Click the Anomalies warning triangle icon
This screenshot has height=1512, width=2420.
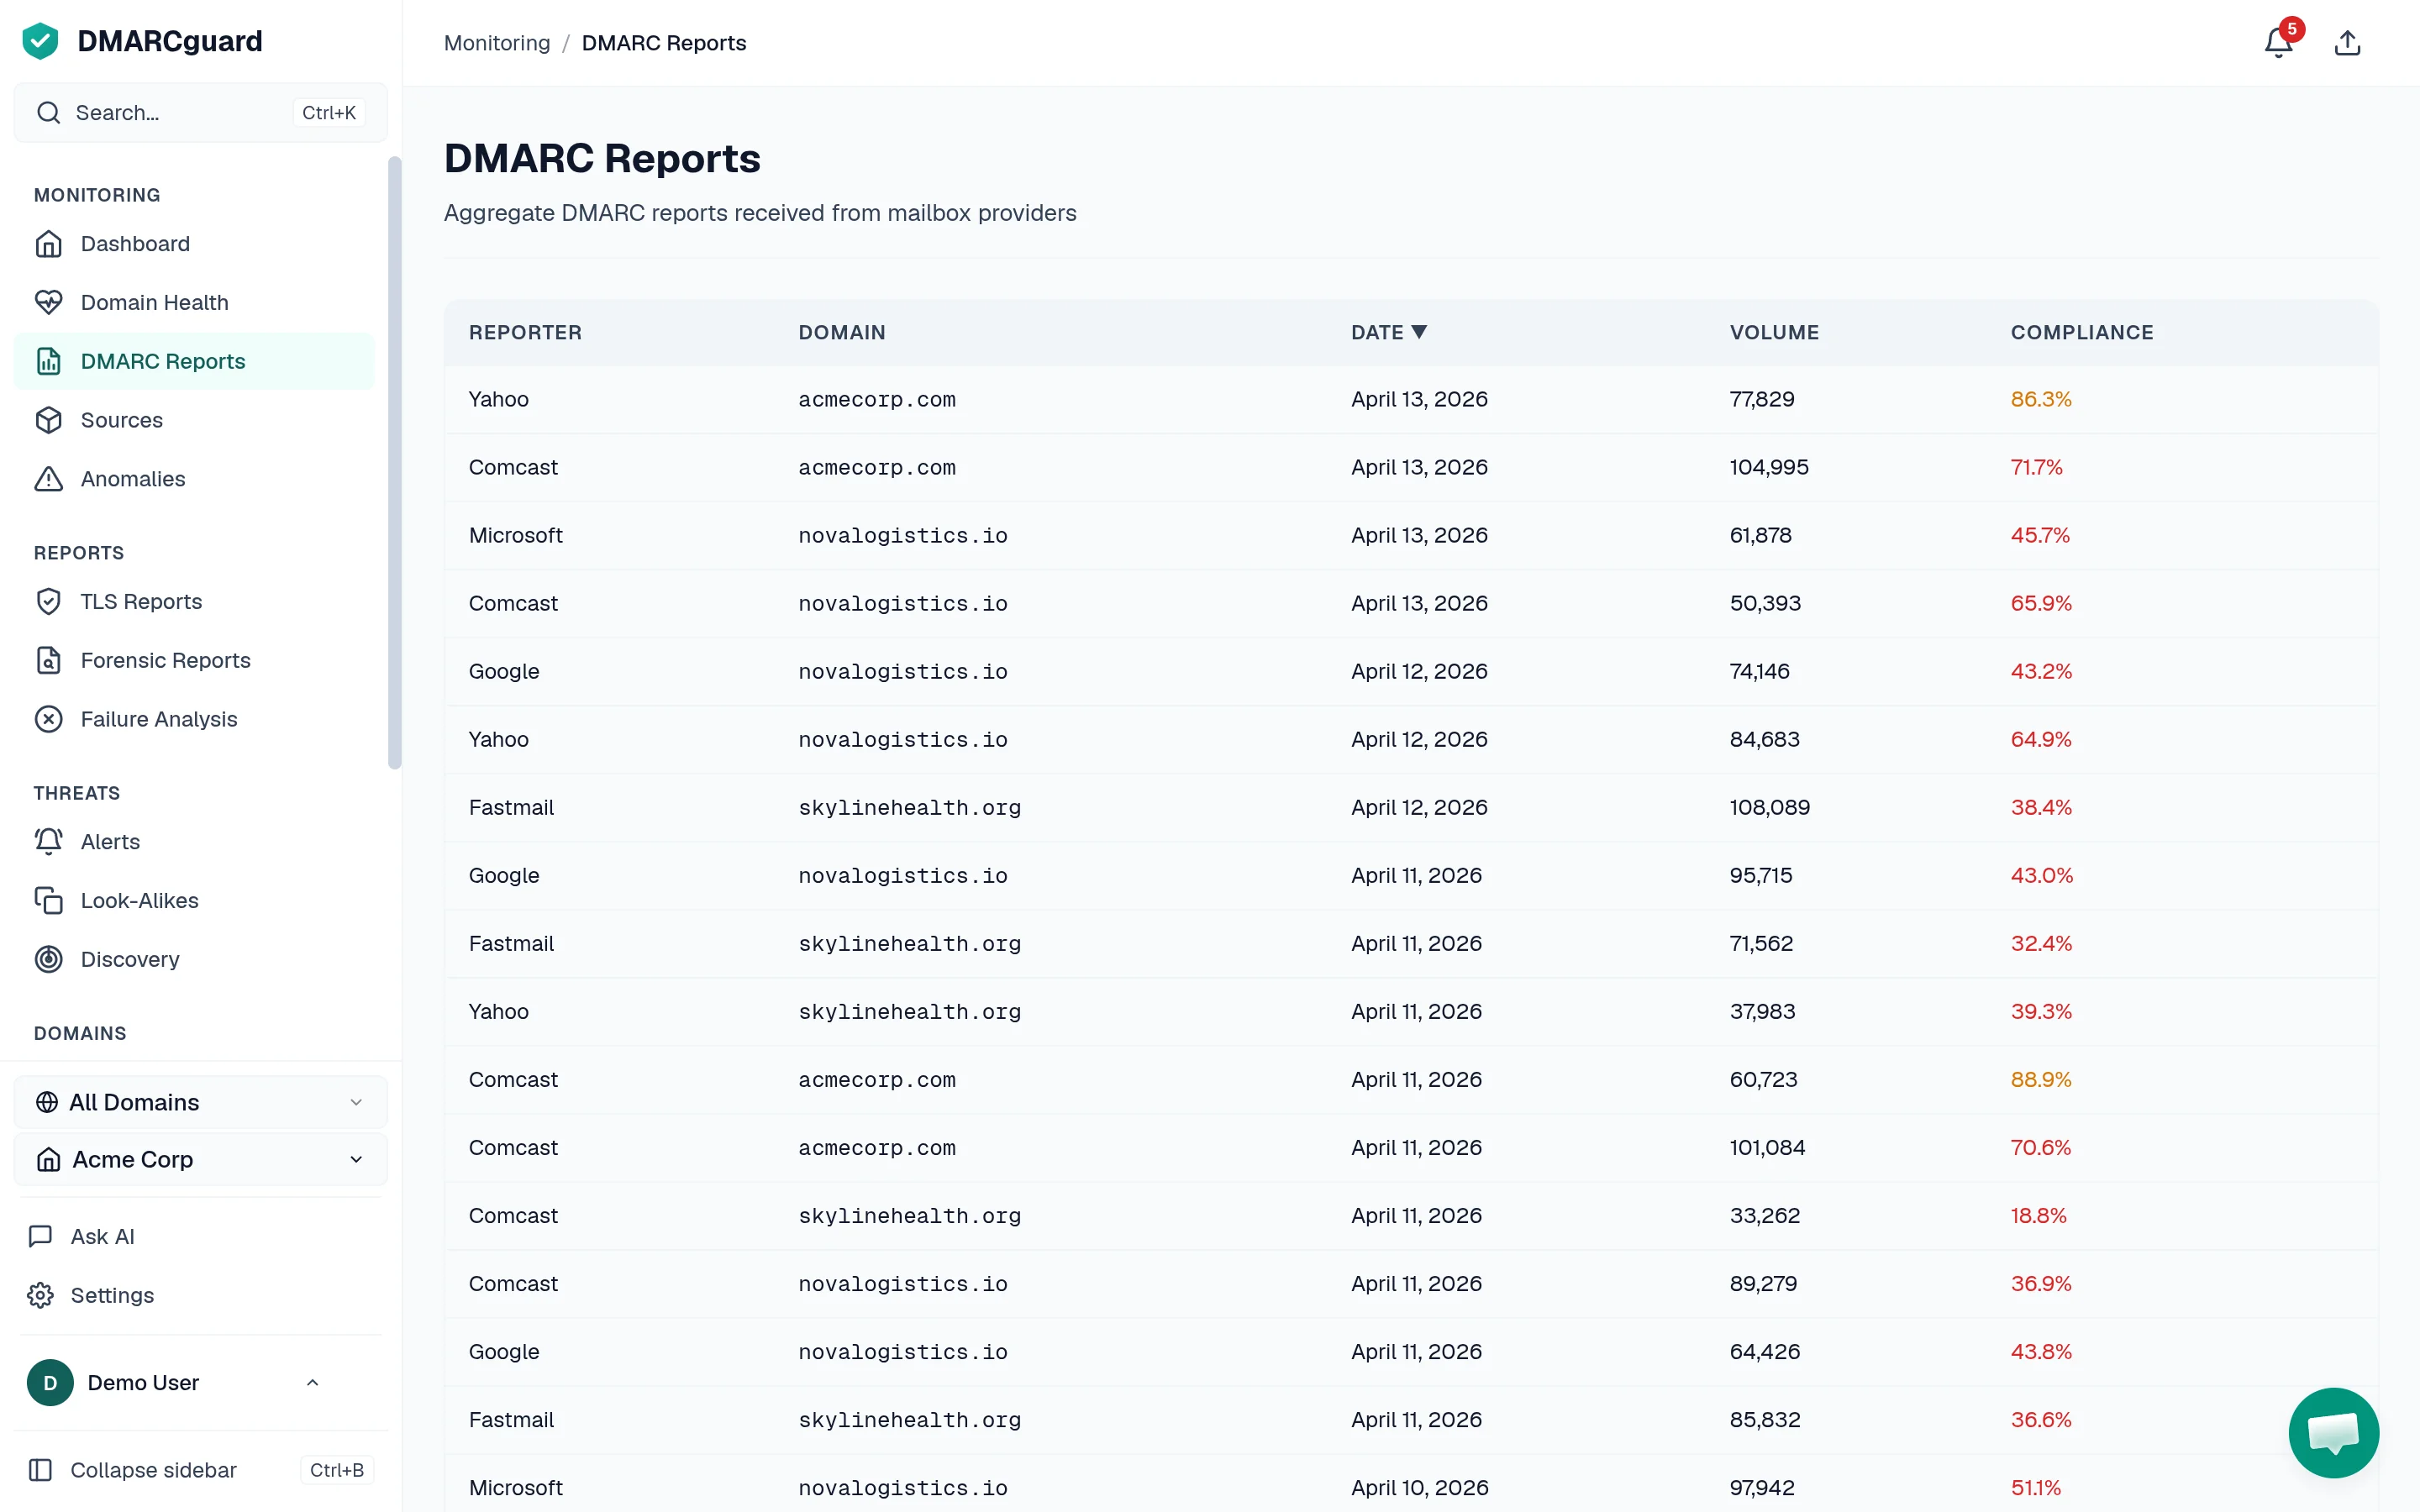coord(48,479)
